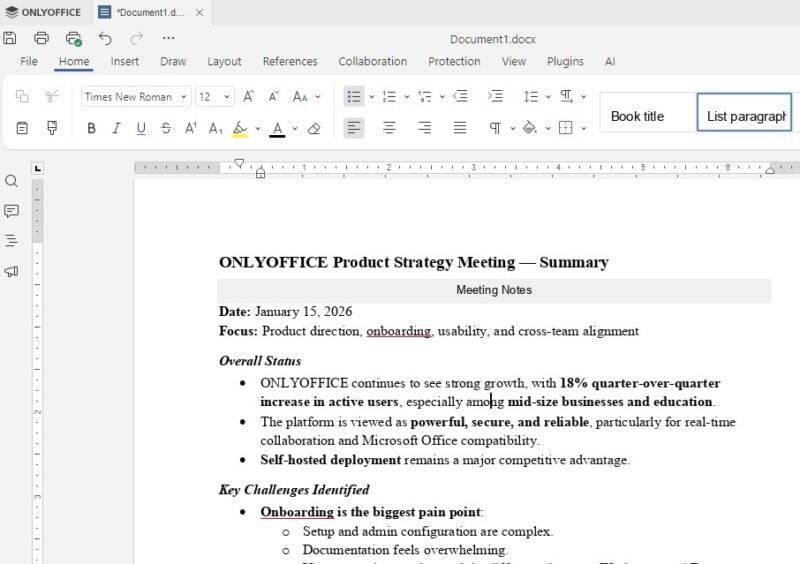Viewport: 800px width, 564px height.
Task: Click the Clear Style eraser icon
Action: 314,129
